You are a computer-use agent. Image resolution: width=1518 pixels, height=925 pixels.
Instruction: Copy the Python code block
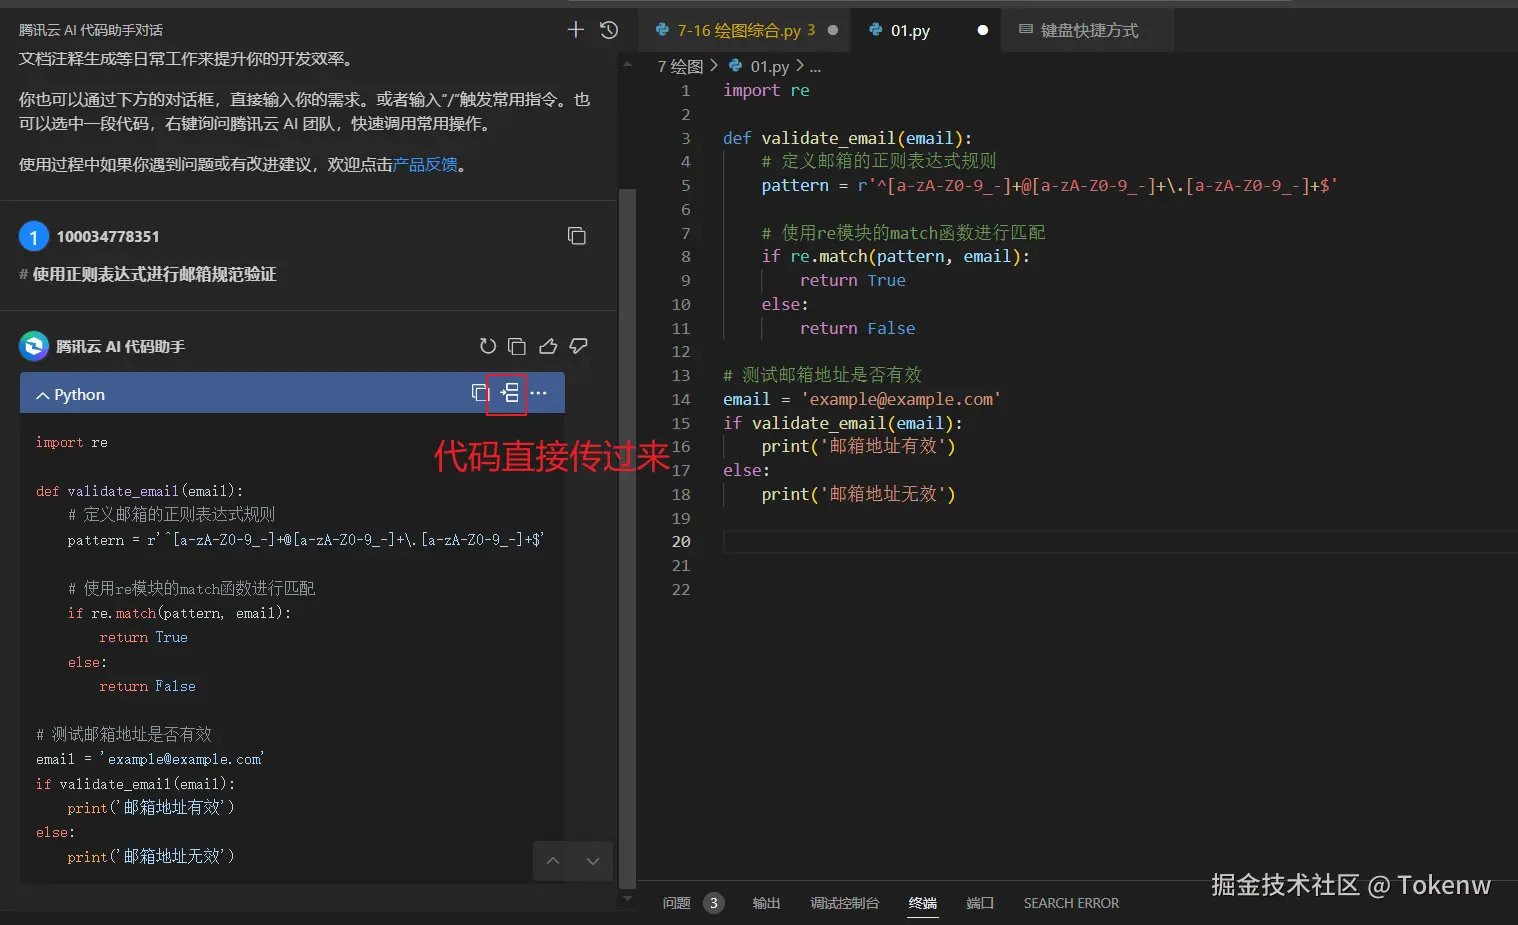click(479, 393)
